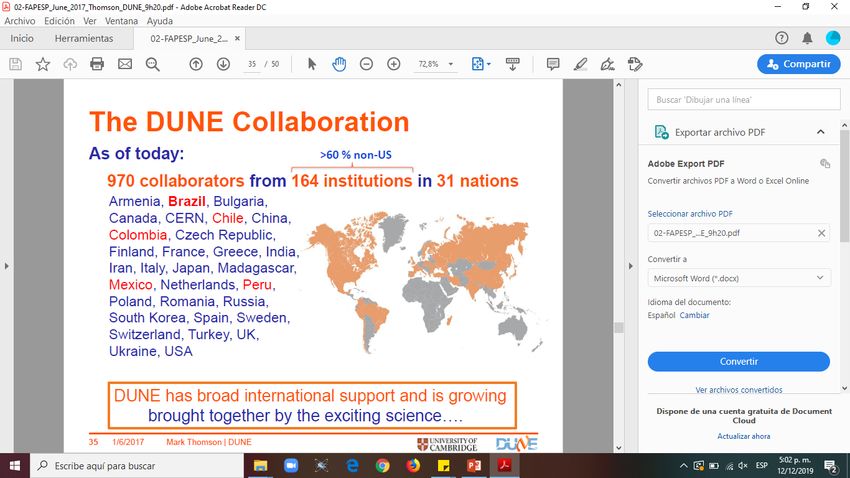This screenshot has width=850, height=478.
Task: Zoom in with the plus icon
Action: pyautogui.click(x=394, y=64)
